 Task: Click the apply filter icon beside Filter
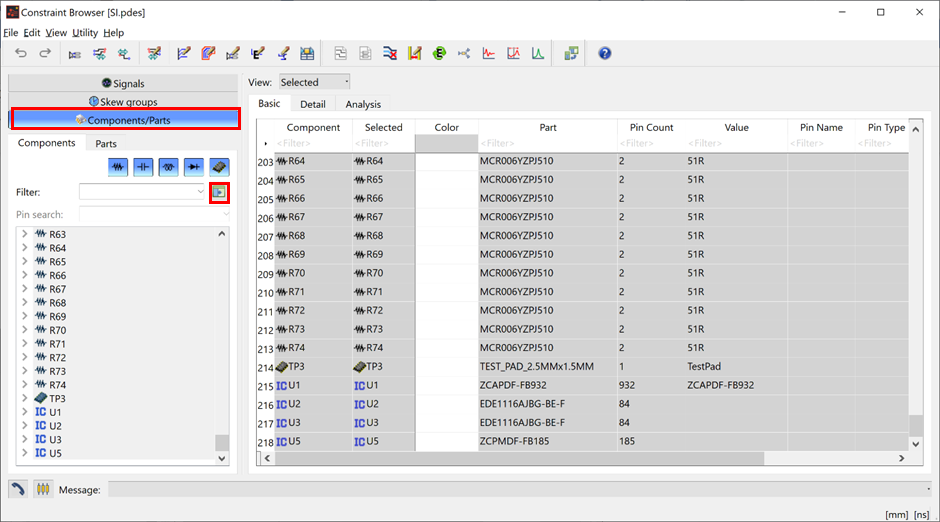[x=219, y=192]
